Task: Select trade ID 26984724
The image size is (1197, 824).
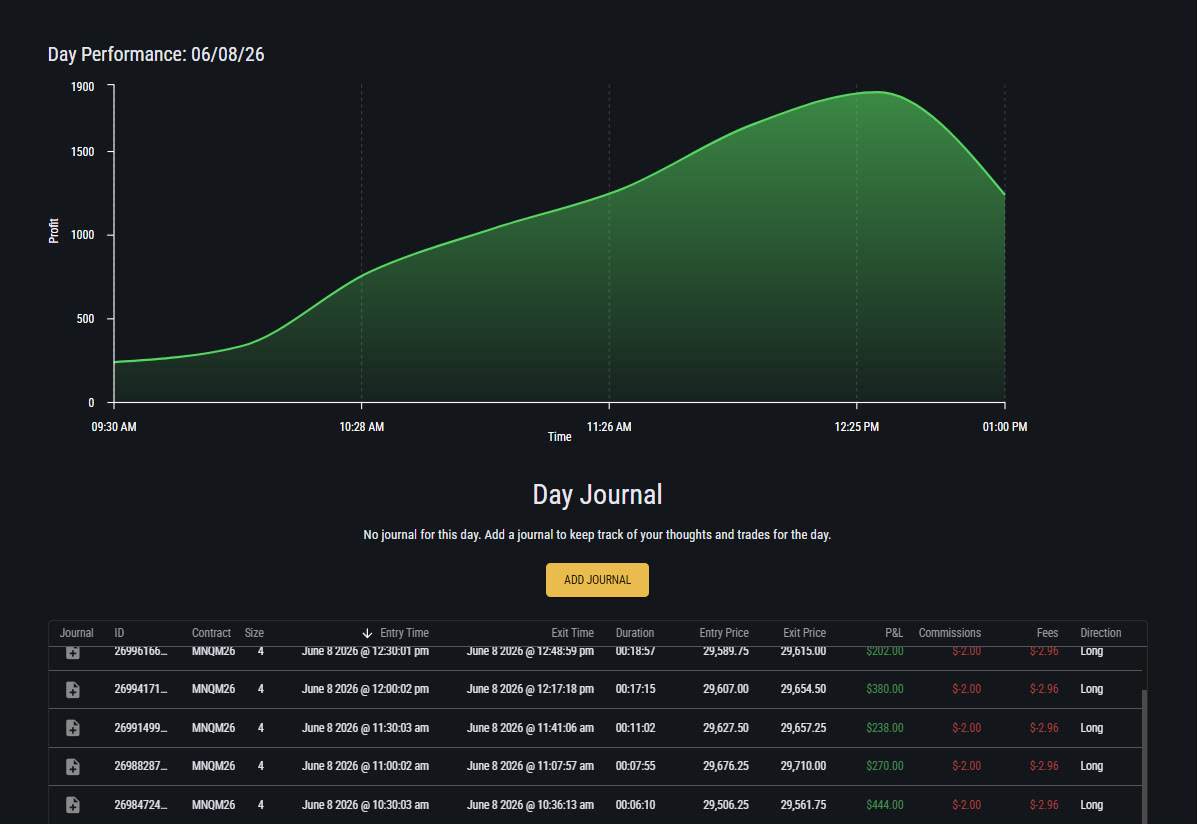Action: pyautogui.click(x=140, y=805)
